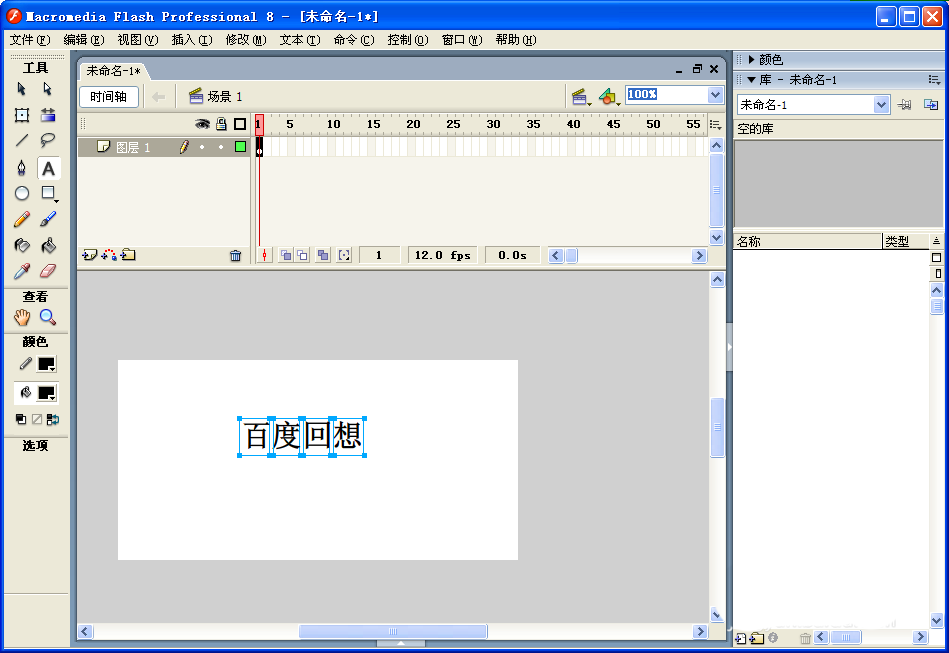Click No Color button
Image resolution: width=949 pixels, height=653 pixels.
[x=37, y=419]
